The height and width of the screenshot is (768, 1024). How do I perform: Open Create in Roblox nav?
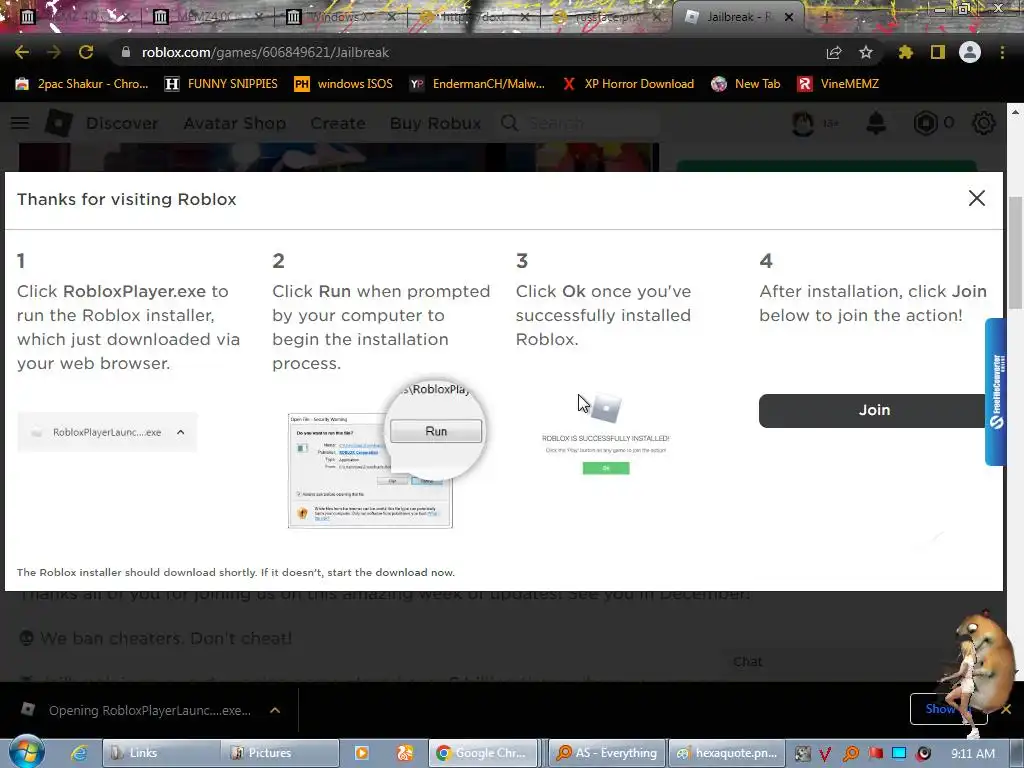(338, 123)
